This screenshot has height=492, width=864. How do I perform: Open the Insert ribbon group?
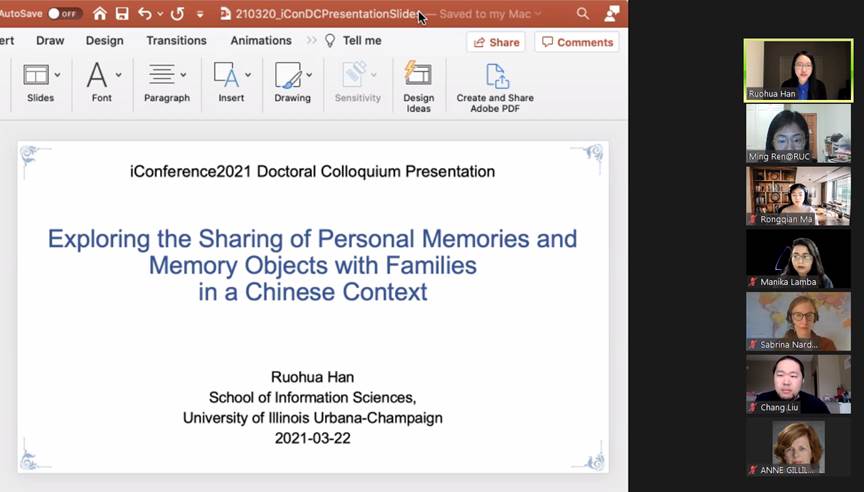pyautogui.click(x=231, y=84)
